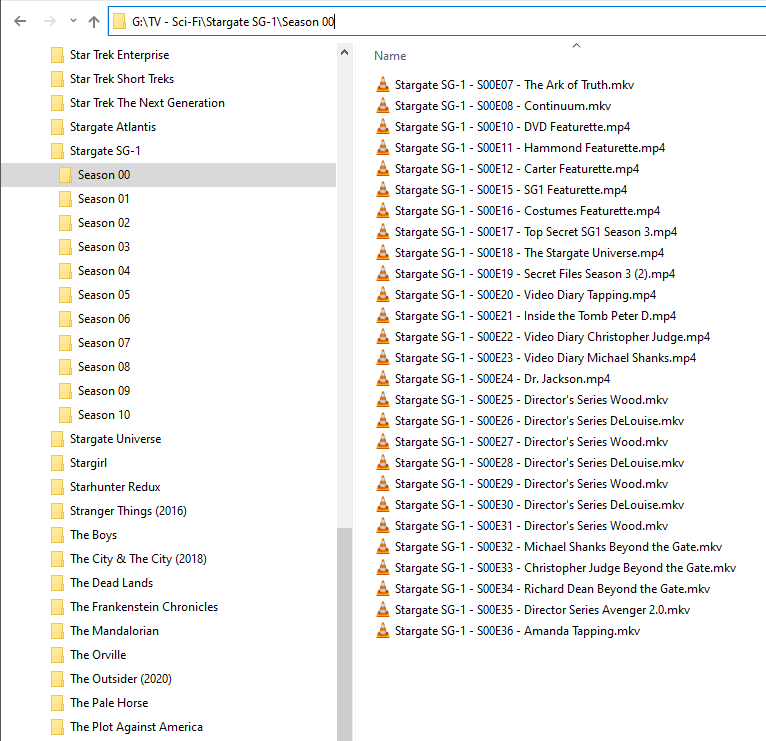Click VLC icon of Amanda Tapping.mkv

pos(383,631)
